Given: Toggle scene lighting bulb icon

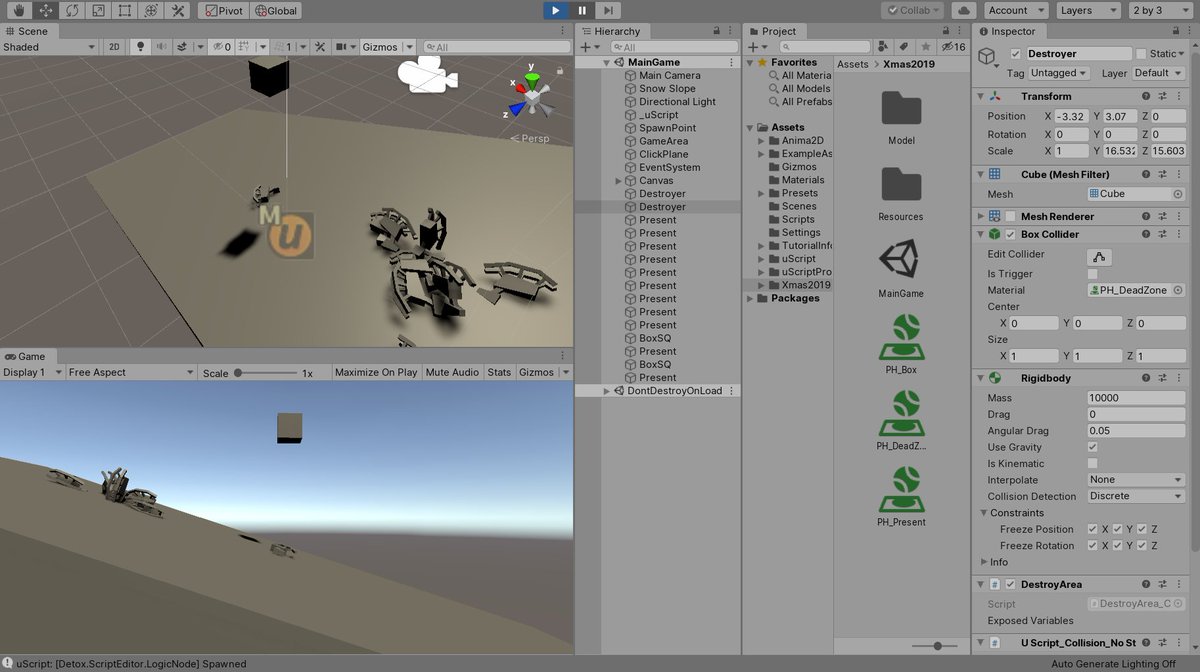Looking at the screenshot, I should click(x=140, y=47).
